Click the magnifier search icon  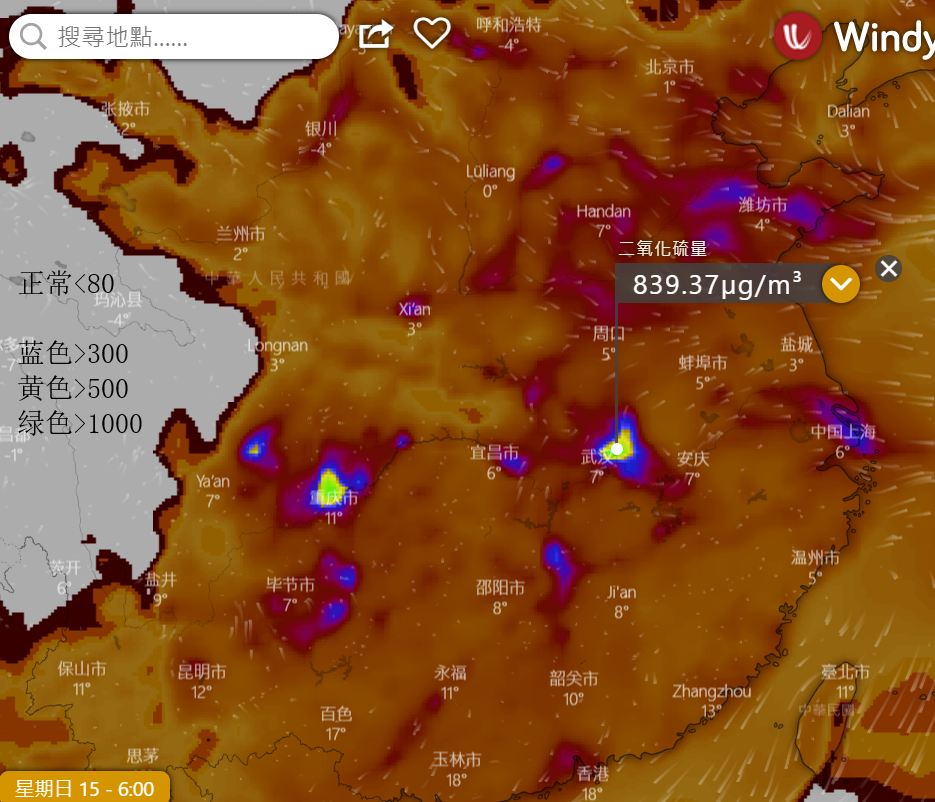click(33, 37)
